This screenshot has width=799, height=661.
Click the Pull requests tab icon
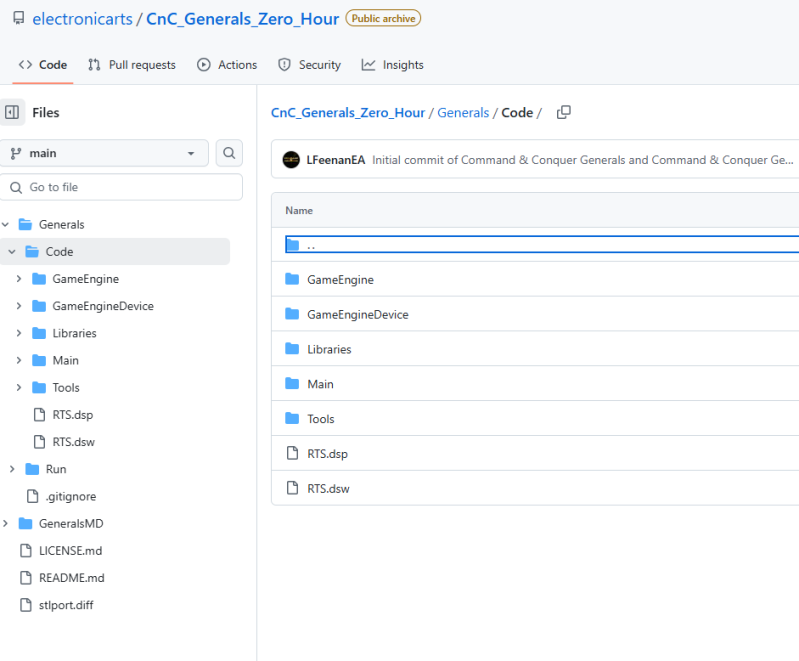click(x=94, y=65)
